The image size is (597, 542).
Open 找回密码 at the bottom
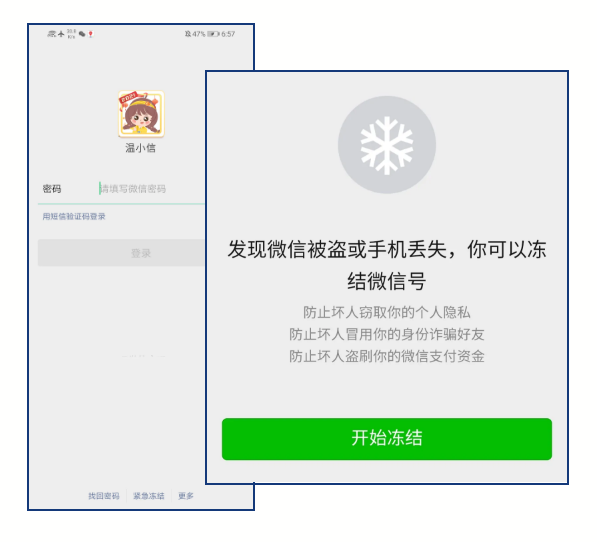(104, 496)
